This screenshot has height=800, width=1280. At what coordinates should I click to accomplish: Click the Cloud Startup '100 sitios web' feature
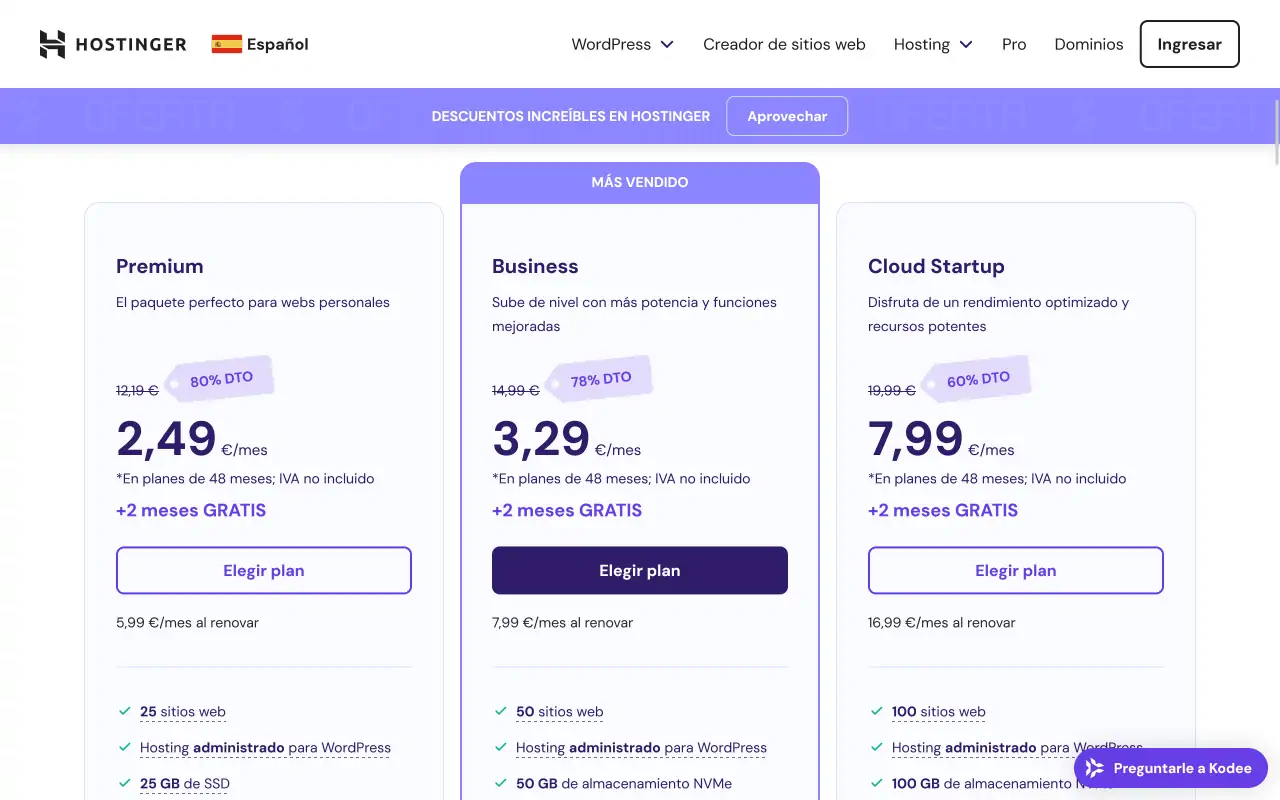pyautogui.click(x=939, y=712)
